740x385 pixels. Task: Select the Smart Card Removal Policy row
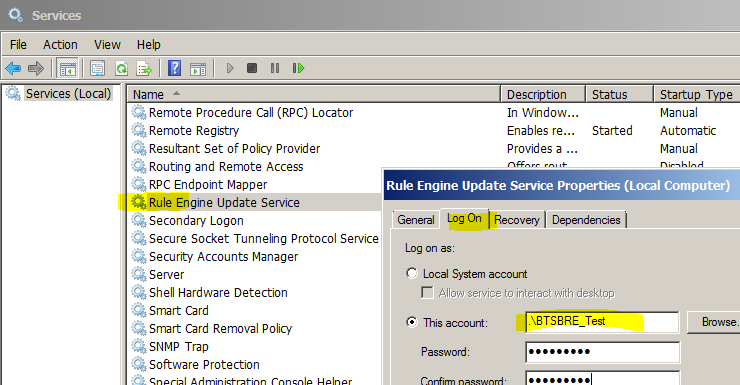[220, 328]
